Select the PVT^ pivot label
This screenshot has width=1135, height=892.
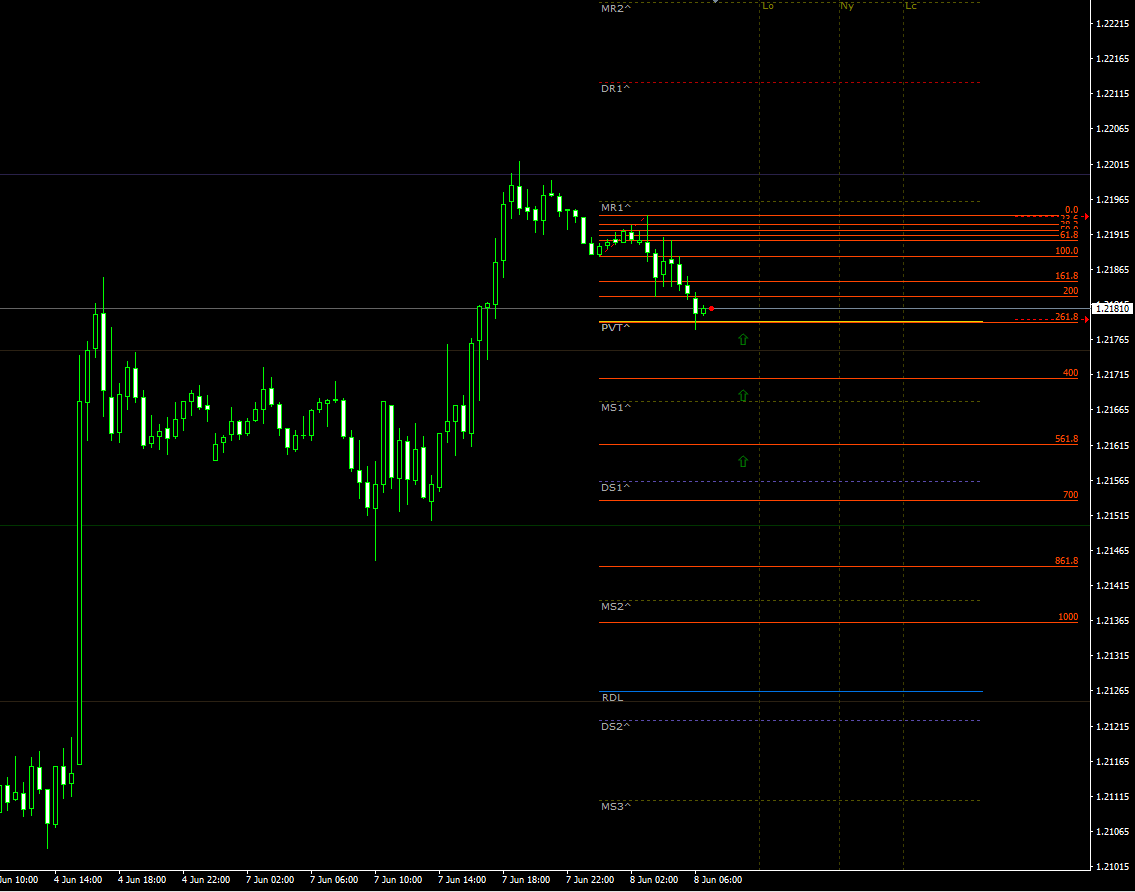(x=615, y=328)
